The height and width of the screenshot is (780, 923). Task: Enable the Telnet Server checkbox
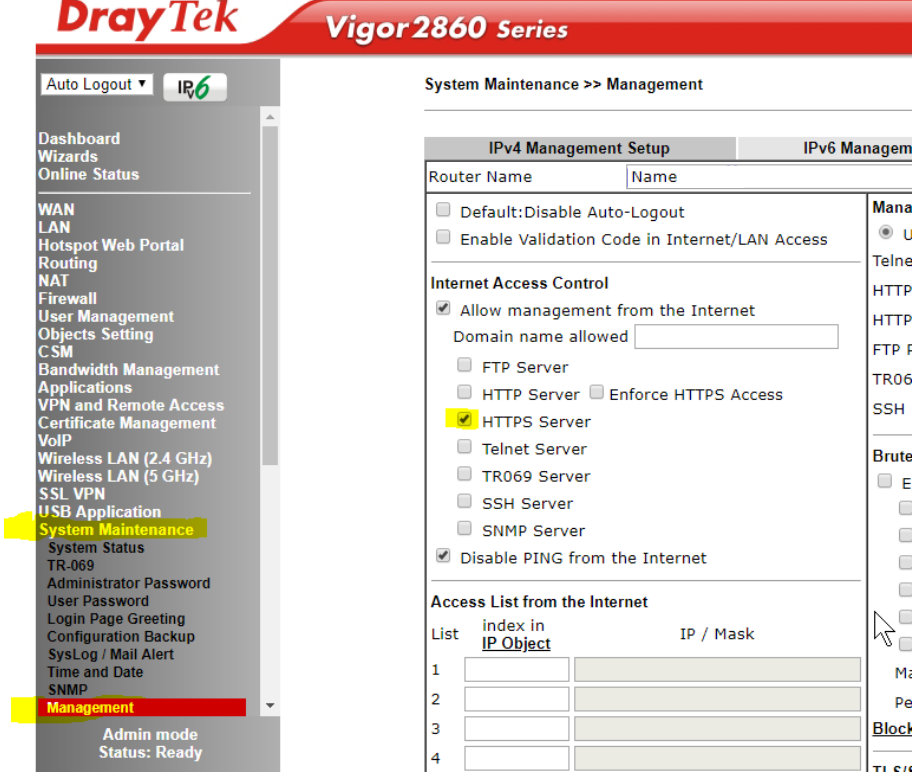(x=464, y=447)
